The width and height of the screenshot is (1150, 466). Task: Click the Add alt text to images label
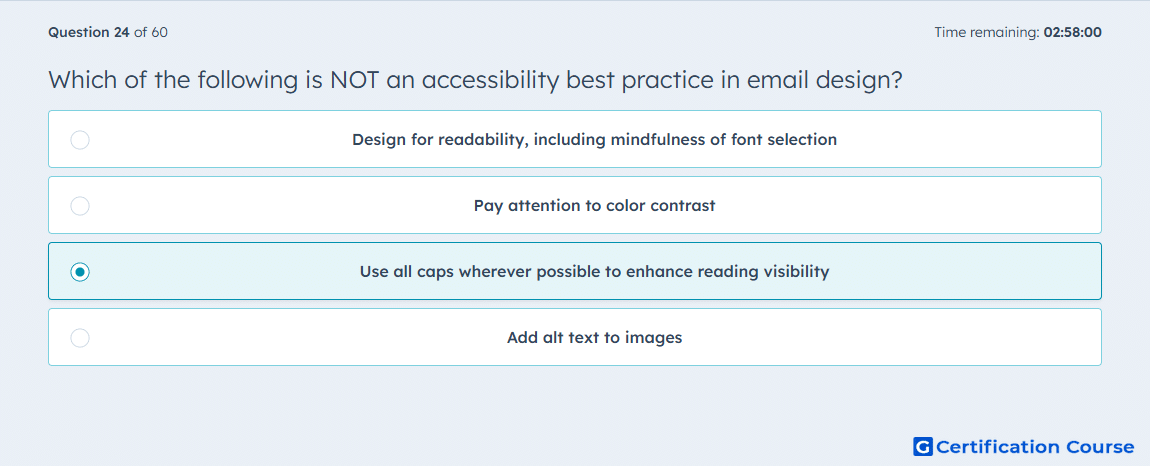[594, 338]
